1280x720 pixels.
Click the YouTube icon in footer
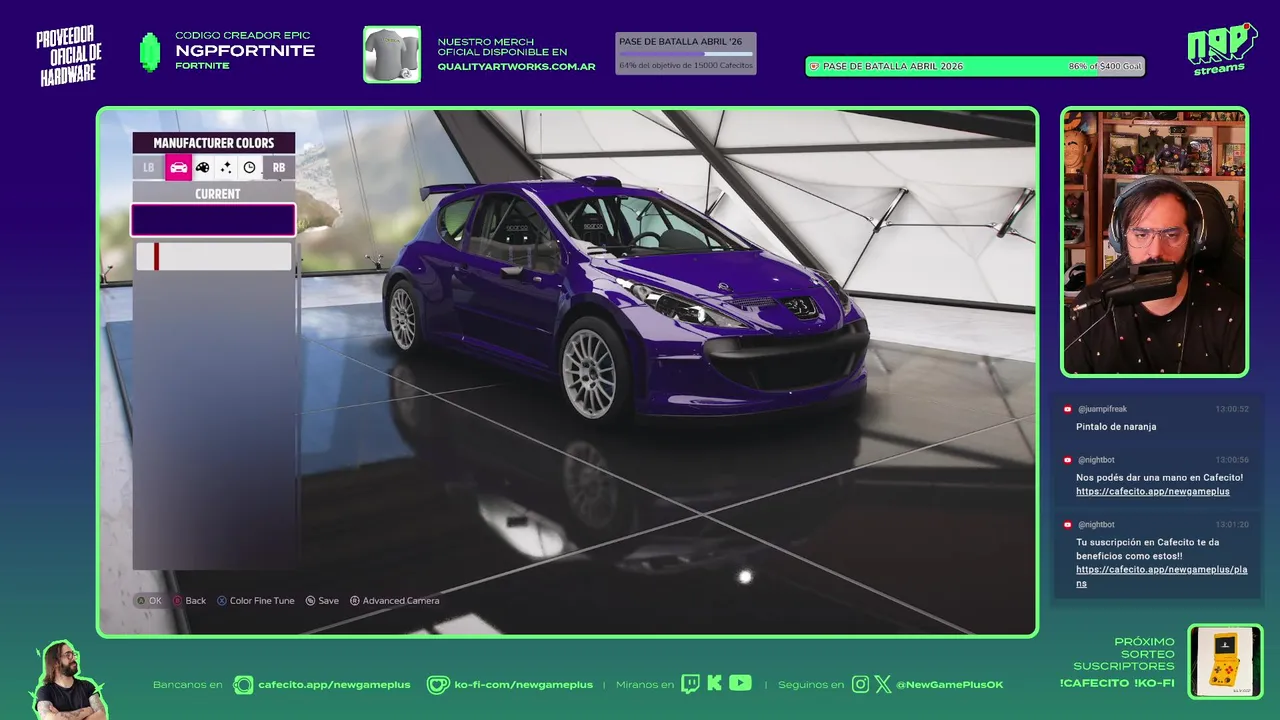pyautogui.click(x=740, y=684)
